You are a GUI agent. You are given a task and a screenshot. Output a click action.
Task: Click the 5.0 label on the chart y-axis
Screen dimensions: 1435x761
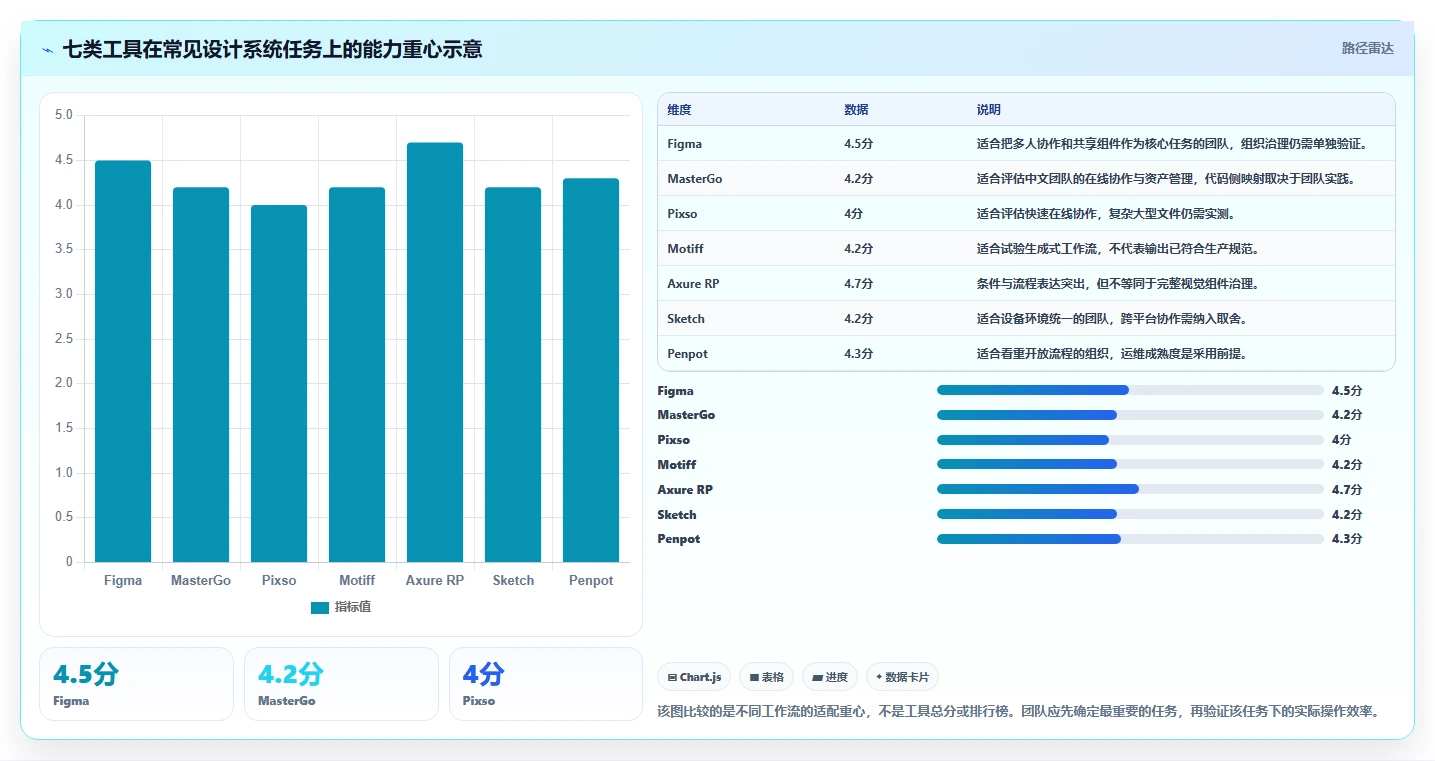point(64,115)
